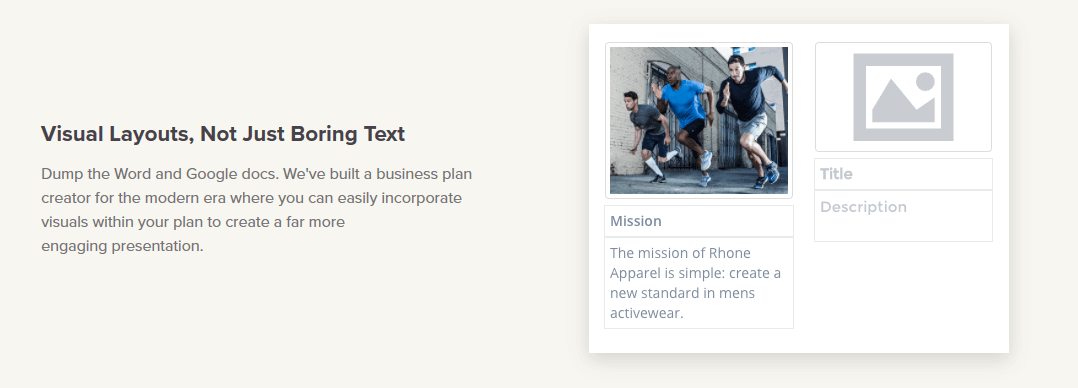
Task: Click the runner in the gray shirt
Action: click(646, 134)
